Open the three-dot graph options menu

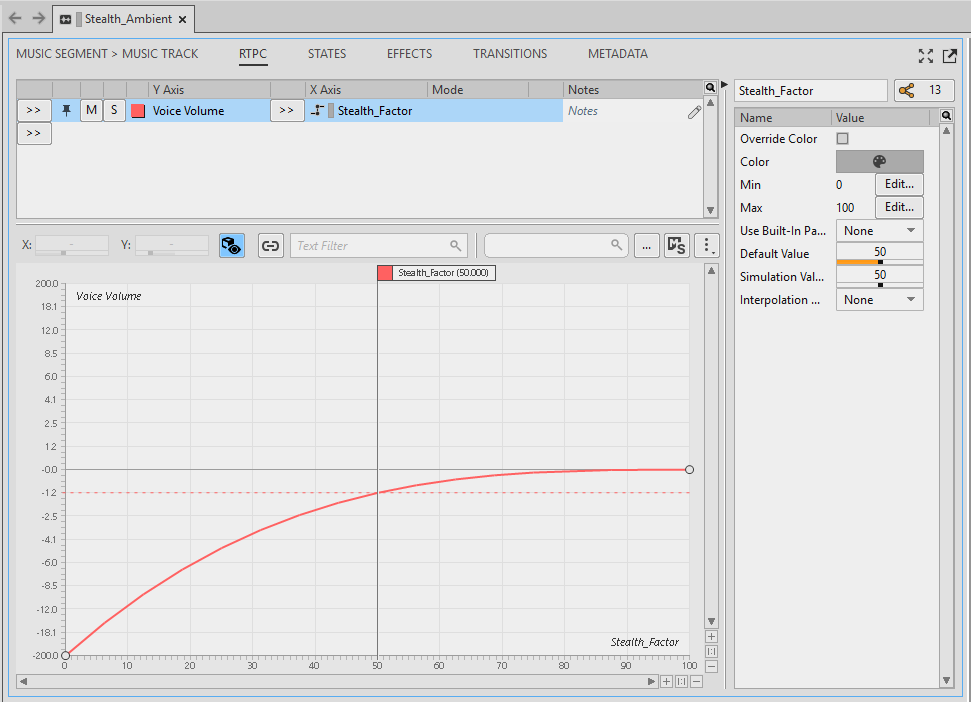pos(706,246)
